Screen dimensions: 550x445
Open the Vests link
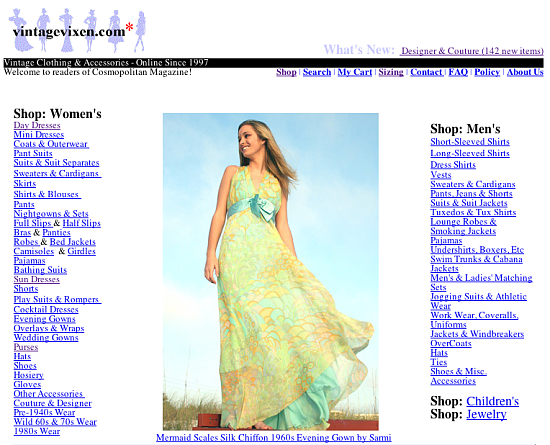point(441,175)
